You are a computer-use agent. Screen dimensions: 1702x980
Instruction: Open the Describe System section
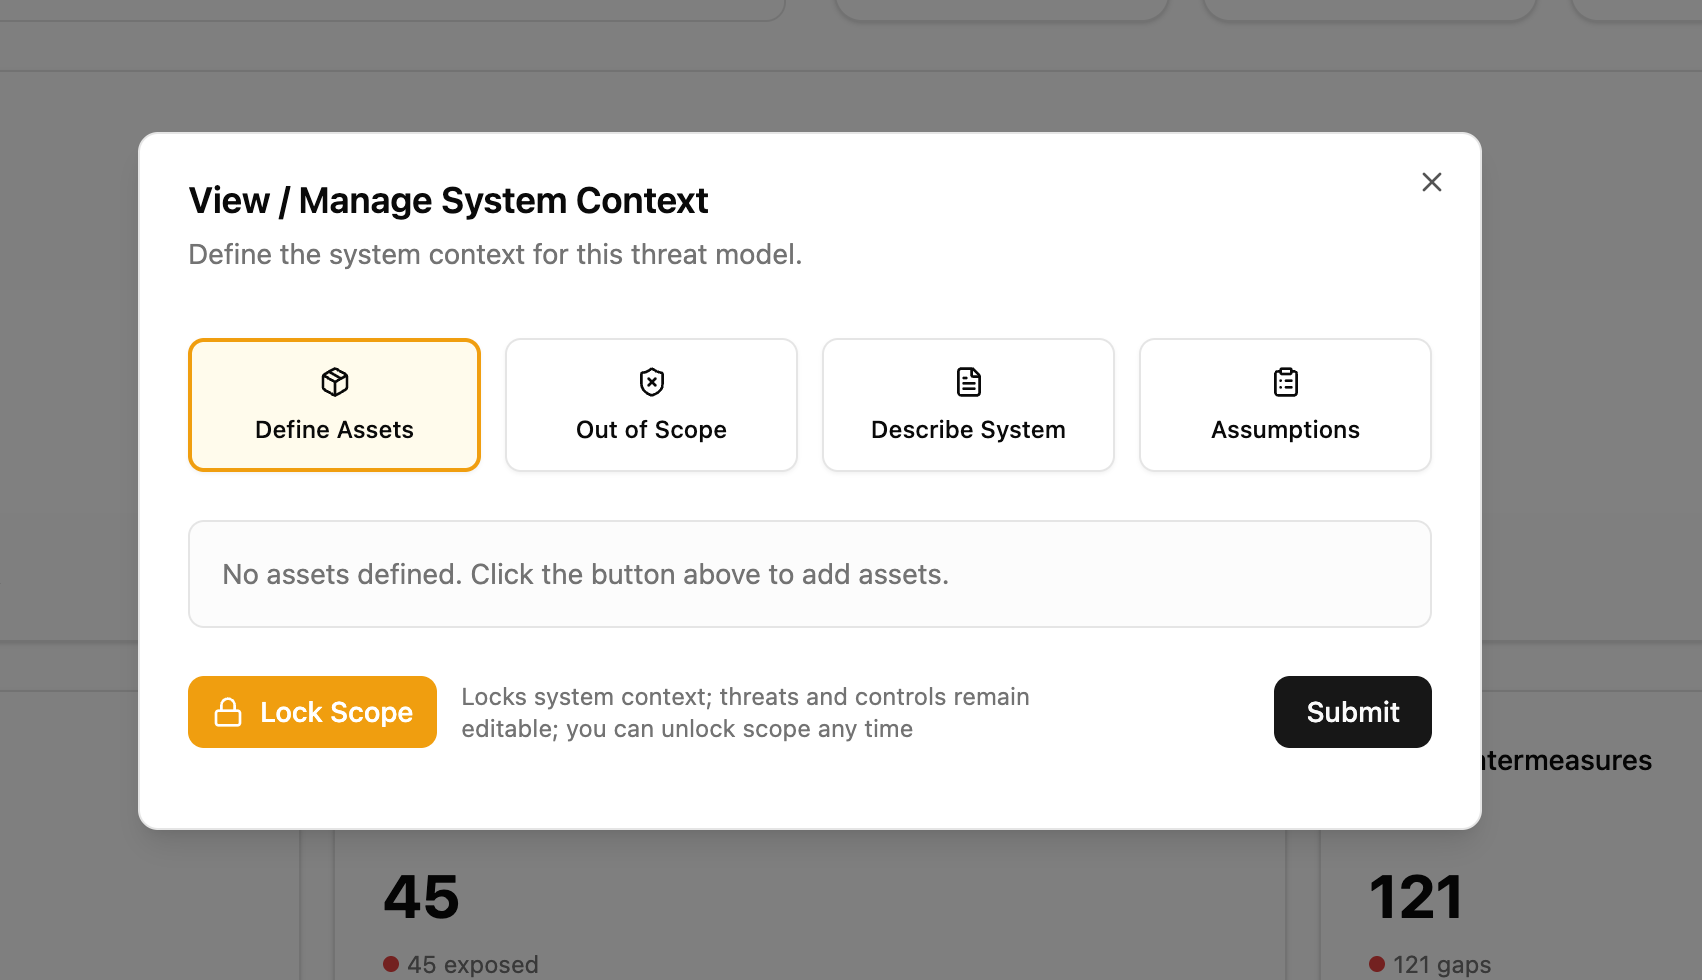967,404
